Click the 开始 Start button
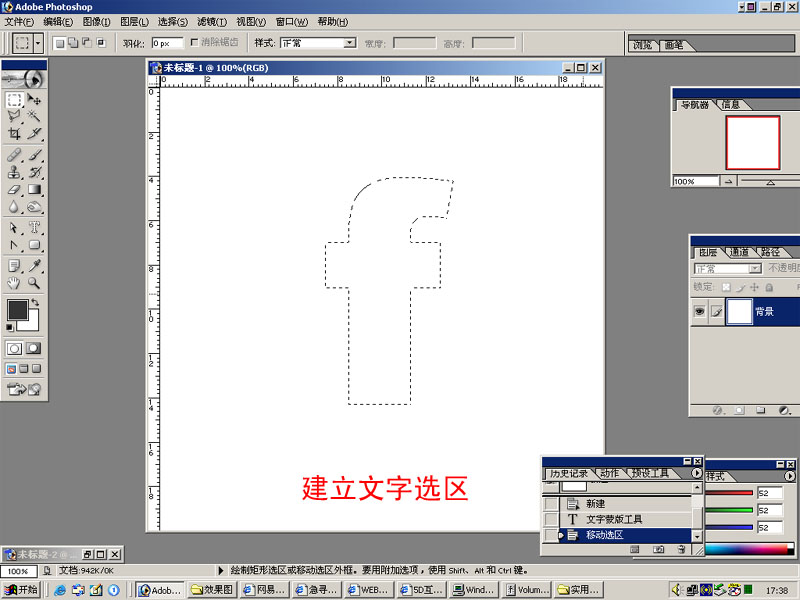Image resolution: width=800 pixels, height=600 pixels. tap(21, 590)
